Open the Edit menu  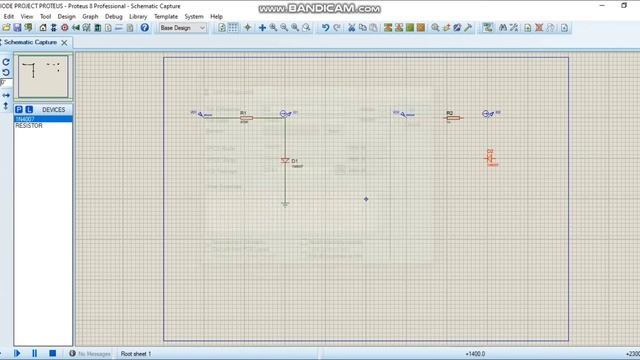pos(9,17)
